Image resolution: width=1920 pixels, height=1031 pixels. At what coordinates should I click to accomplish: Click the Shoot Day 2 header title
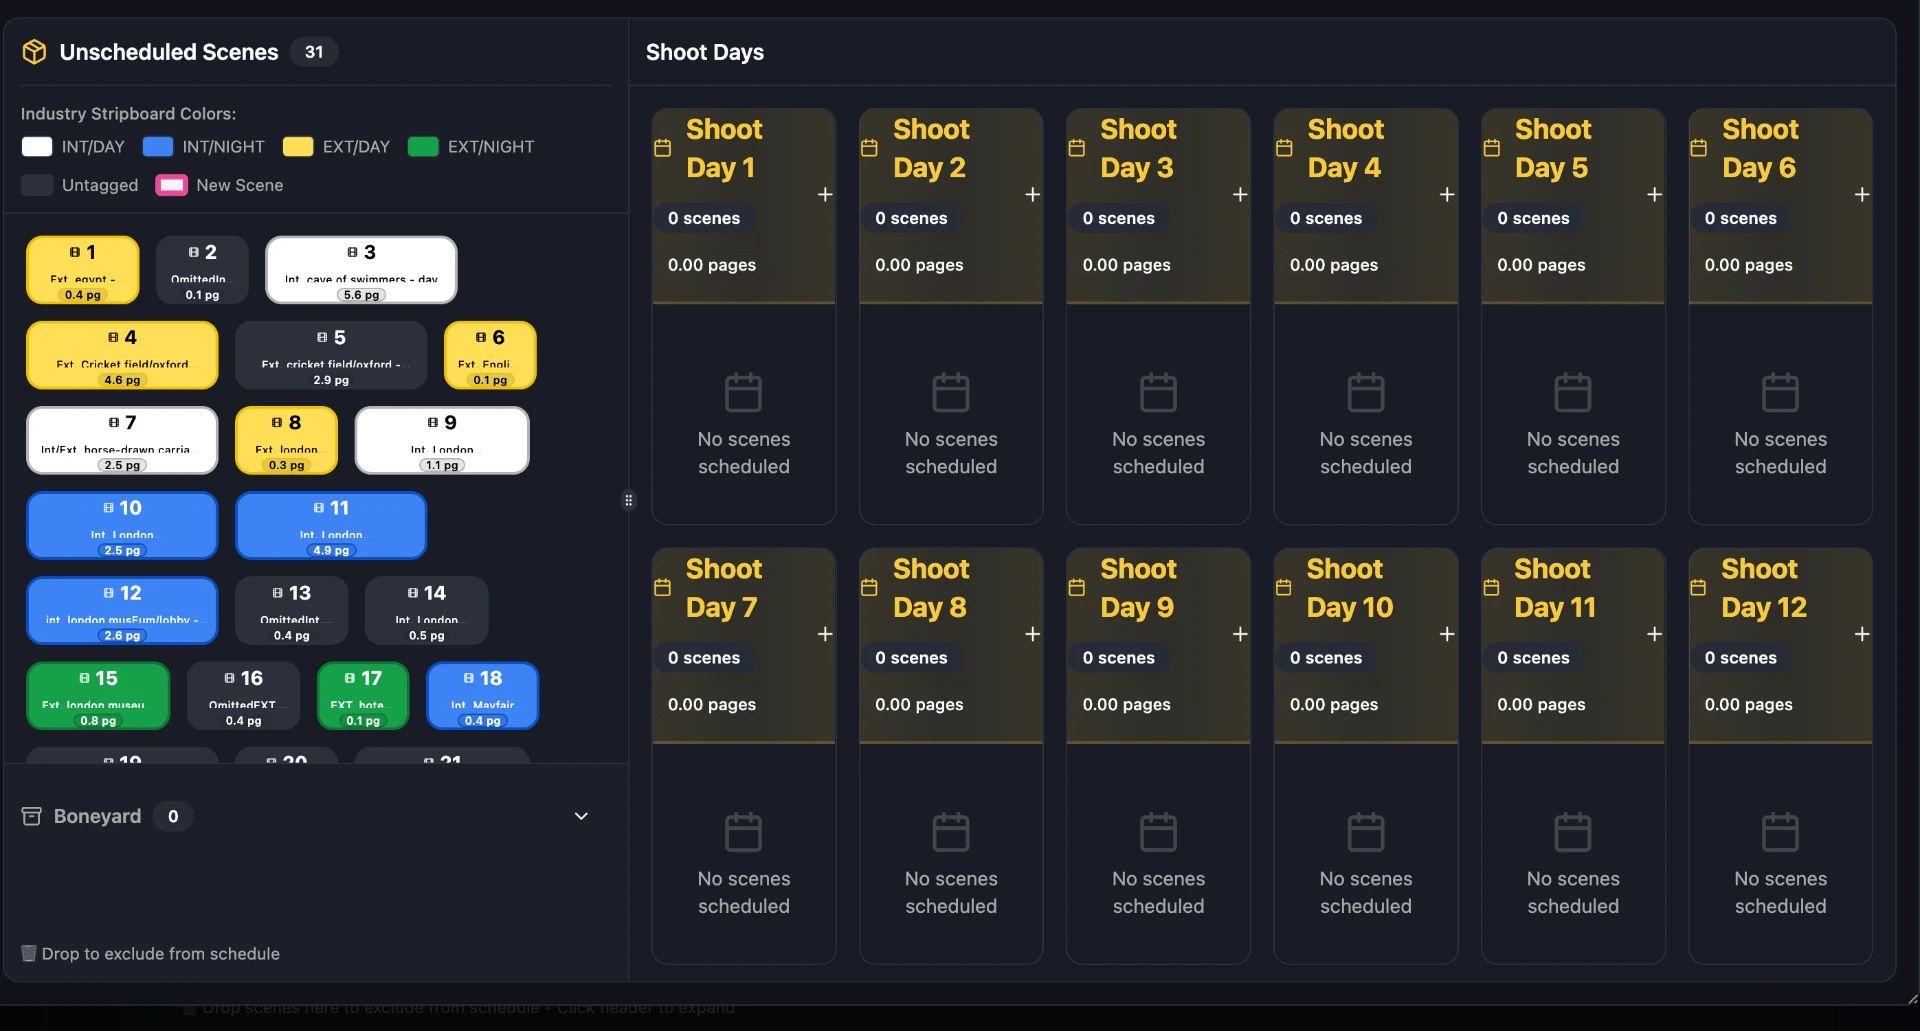click(930, 148)
